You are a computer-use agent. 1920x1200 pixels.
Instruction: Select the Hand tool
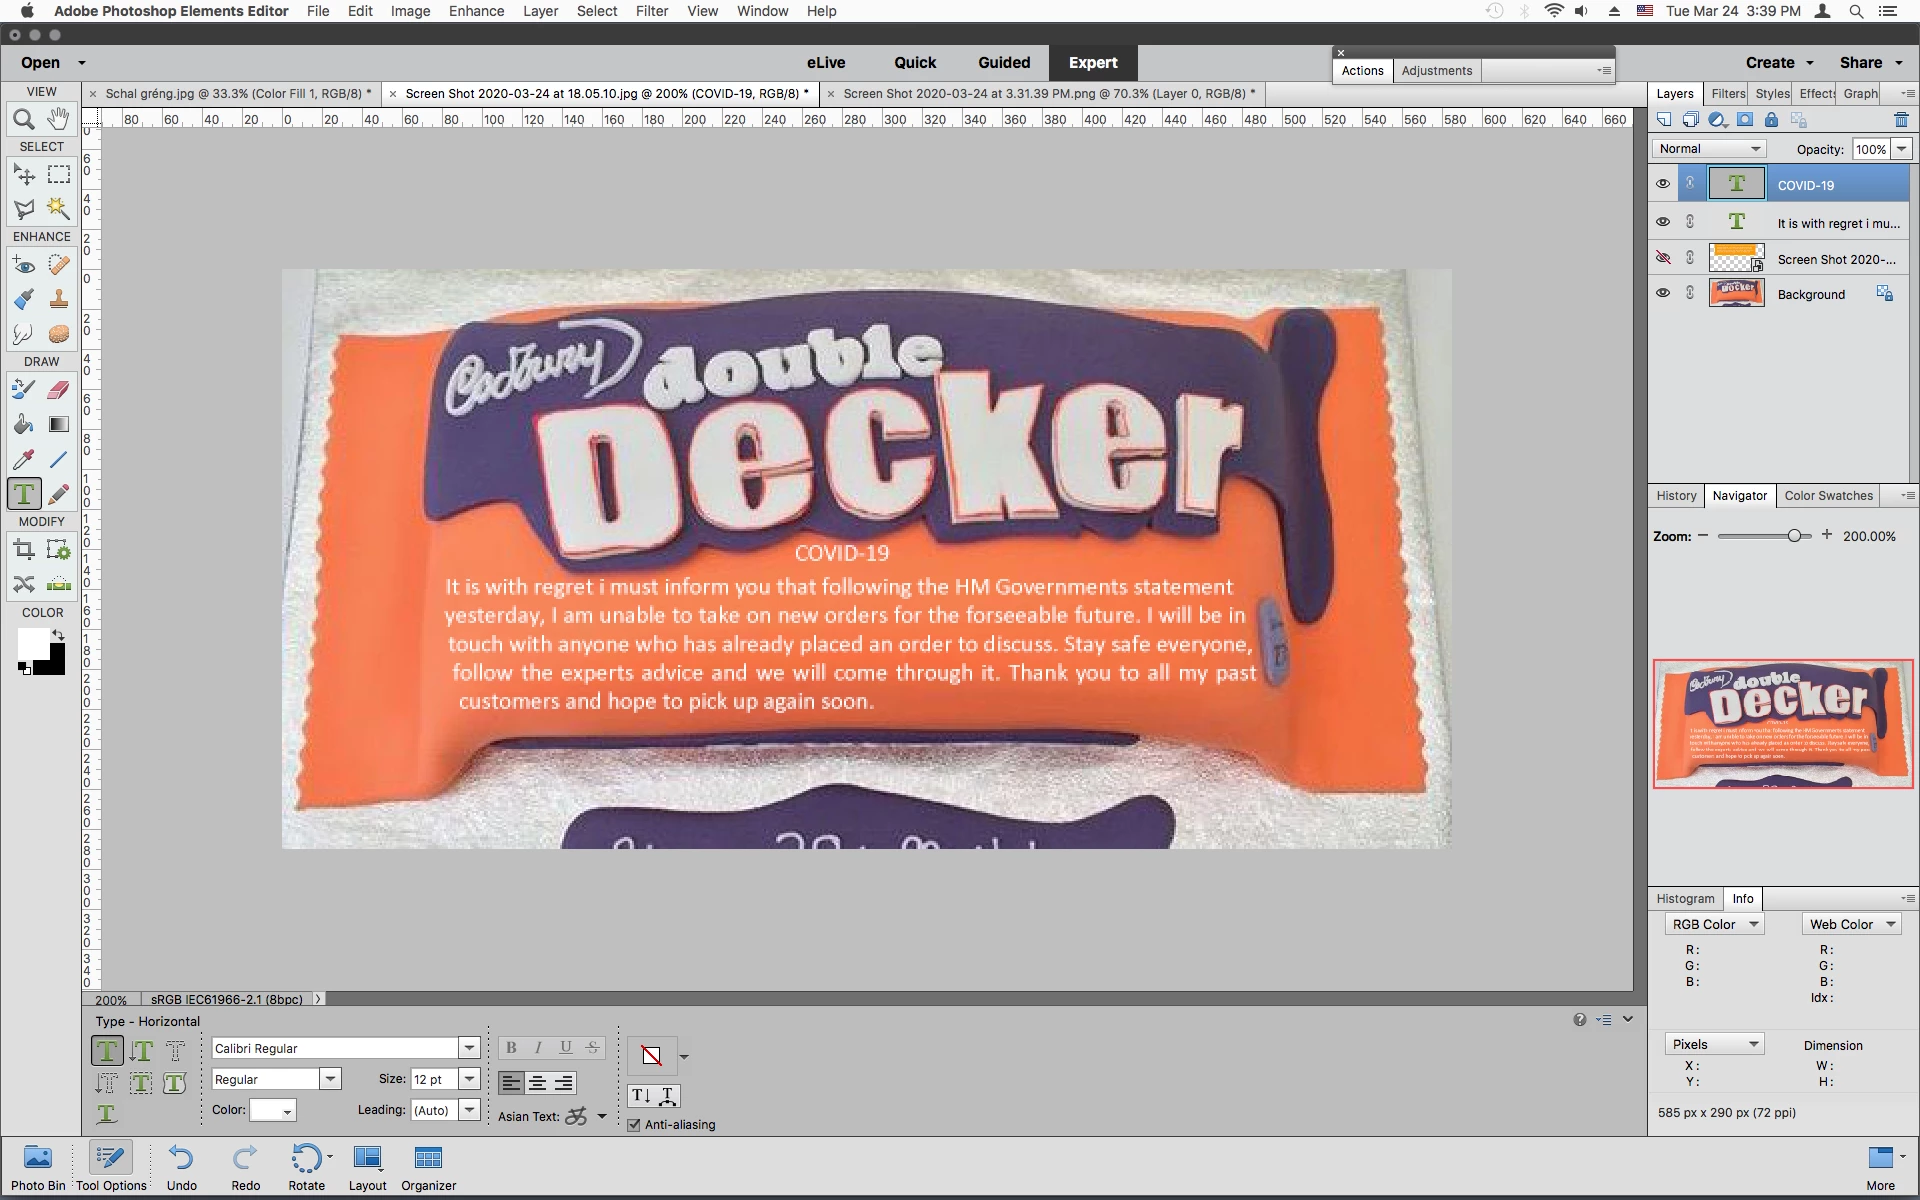pos(58,120)
